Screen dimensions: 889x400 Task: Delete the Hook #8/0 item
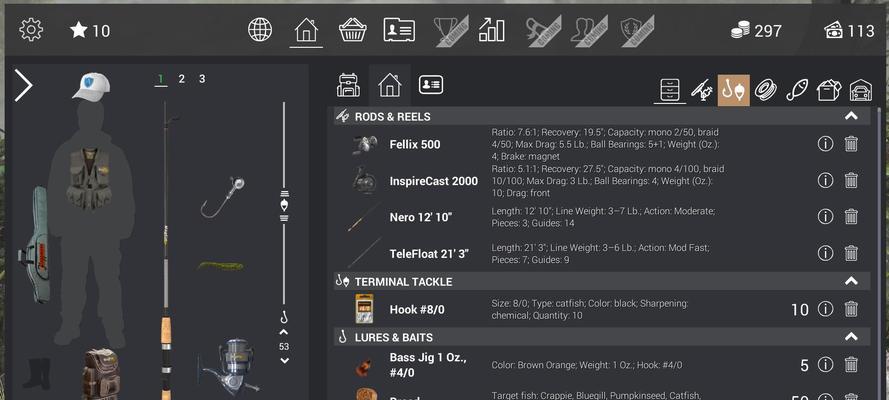pyautogui.click(x=851, y=309)
